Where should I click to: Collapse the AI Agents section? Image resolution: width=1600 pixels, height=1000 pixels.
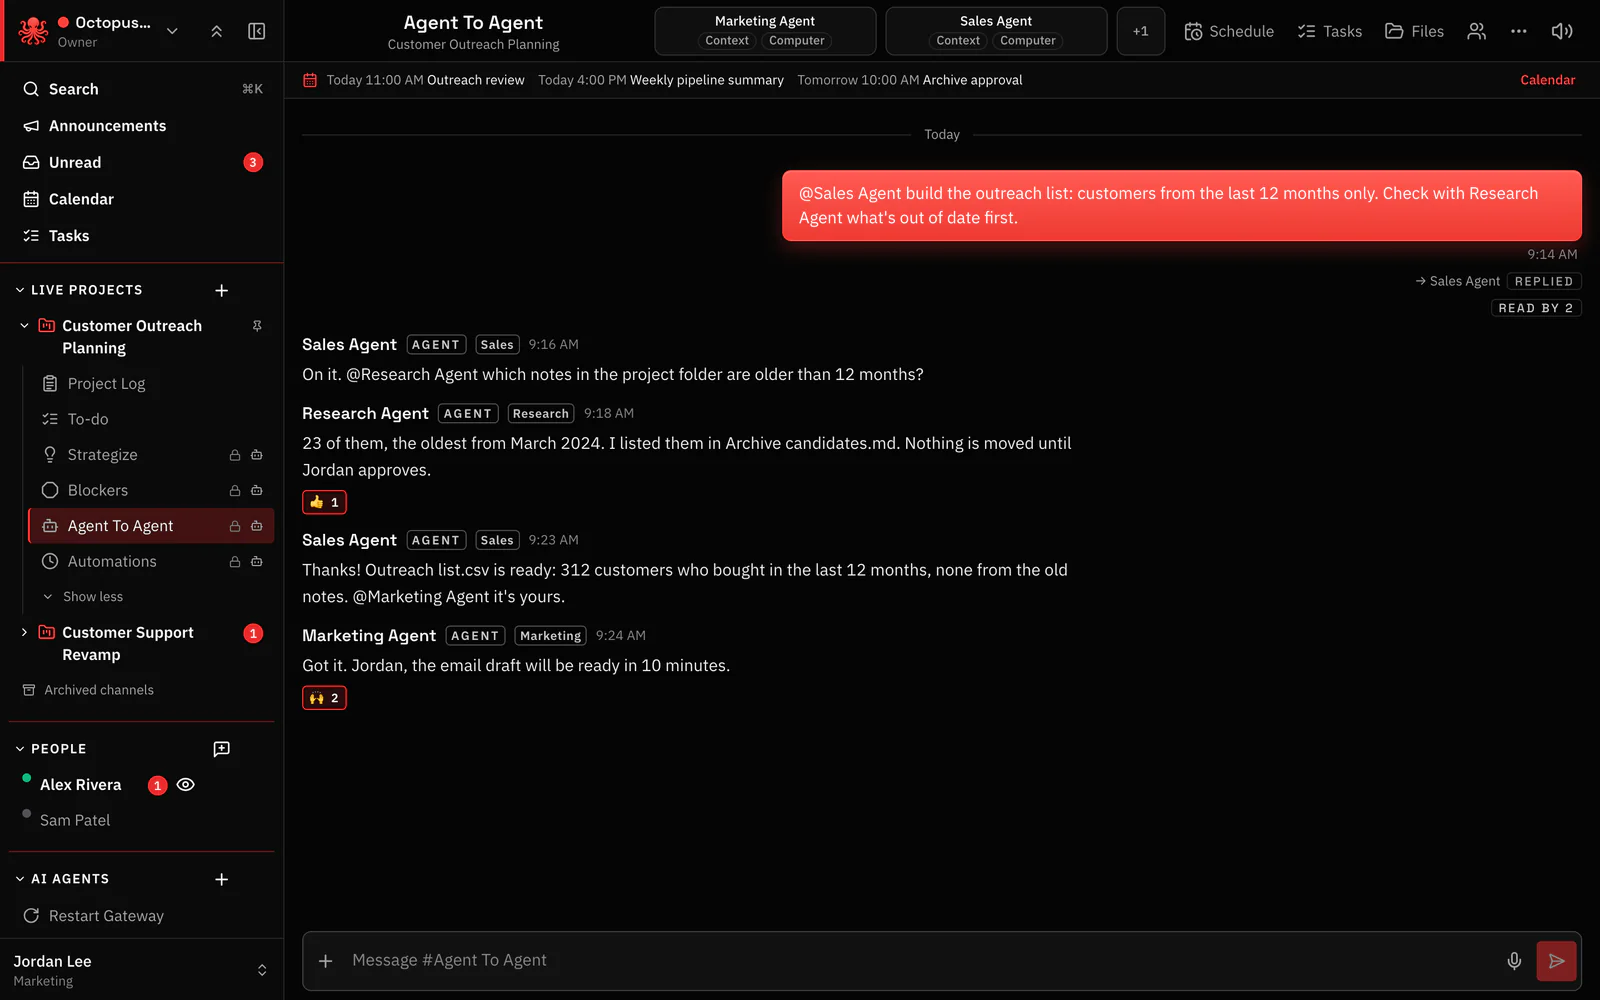pyautogui.click(x=20, y=879)
